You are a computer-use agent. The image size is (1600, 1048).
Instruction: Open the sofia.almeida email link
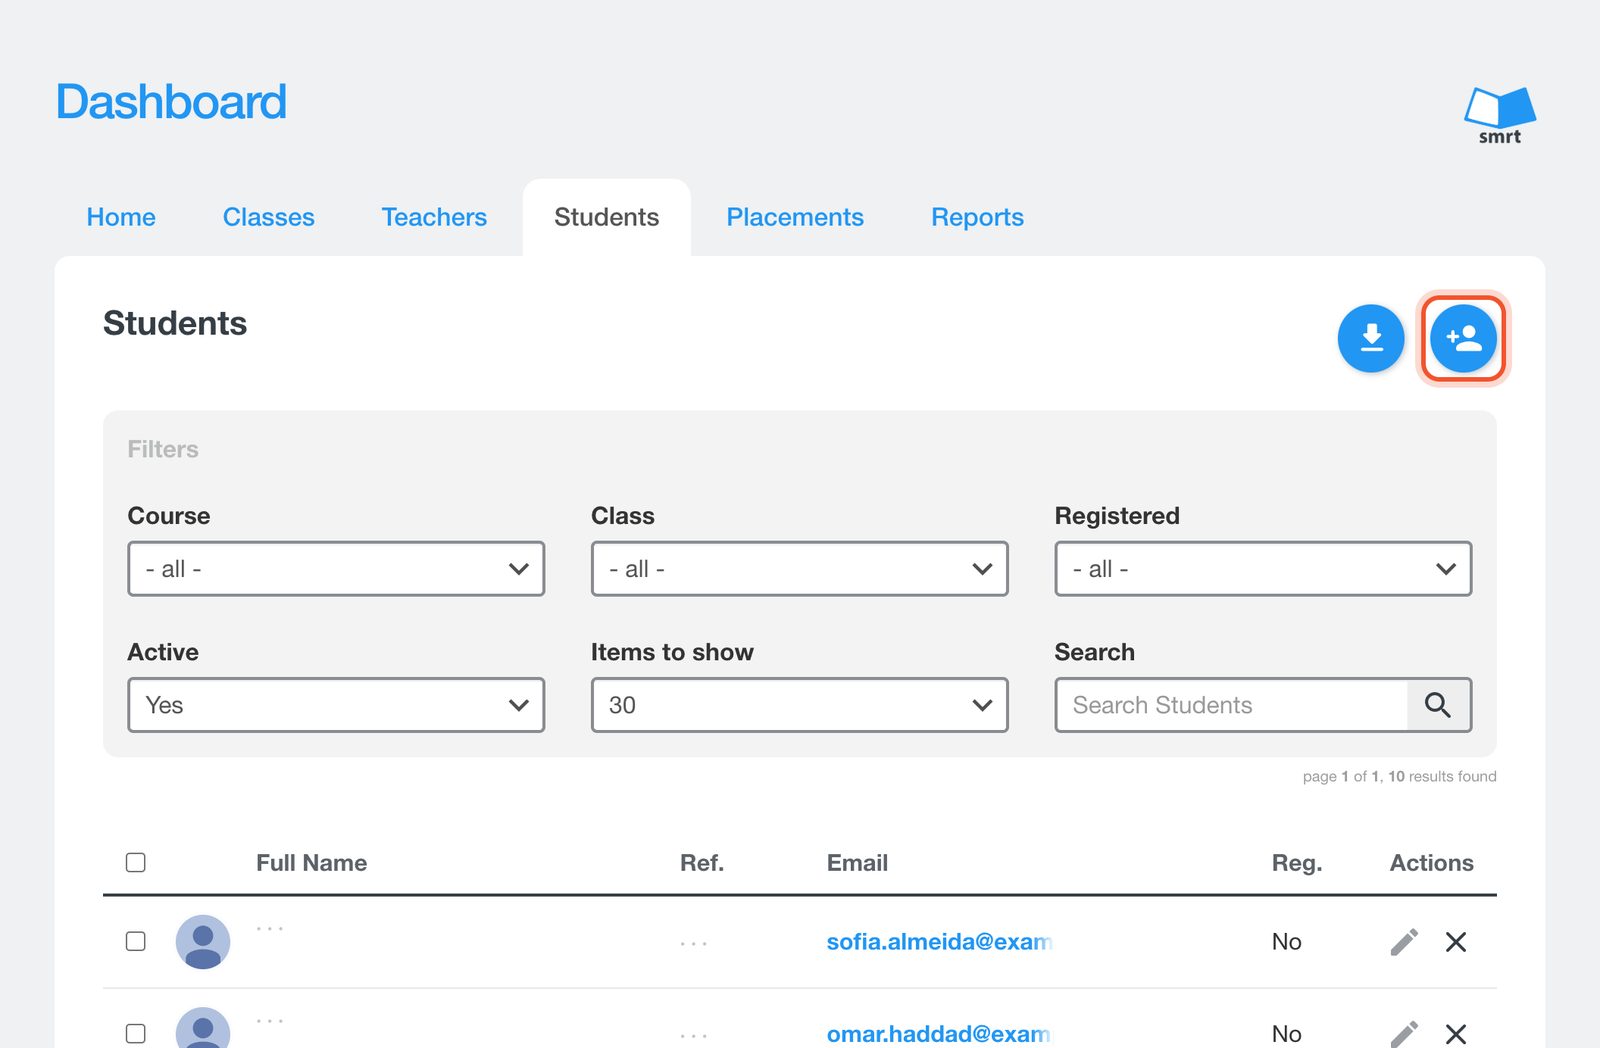pos(939,942)
